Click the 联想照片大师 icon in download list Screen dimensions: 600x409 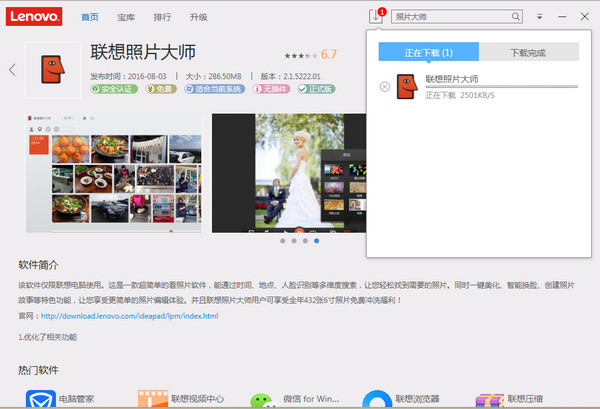point(407,86)
